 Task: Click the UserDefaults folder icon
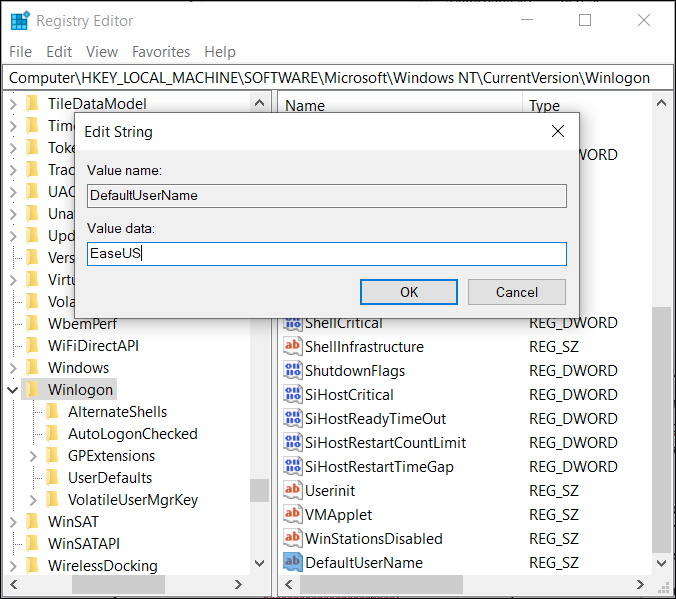coord(52,477)
